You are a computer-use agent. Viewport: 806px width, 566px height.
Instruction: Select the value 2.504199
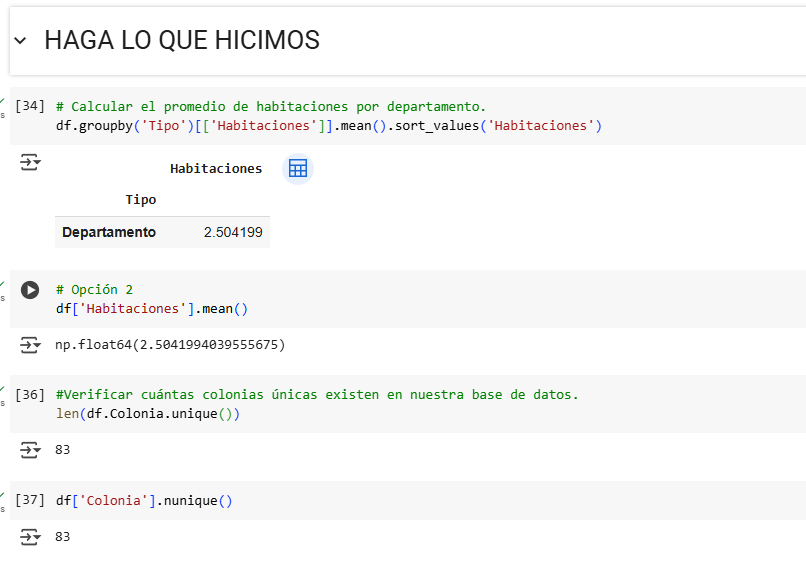pos(233,232)
